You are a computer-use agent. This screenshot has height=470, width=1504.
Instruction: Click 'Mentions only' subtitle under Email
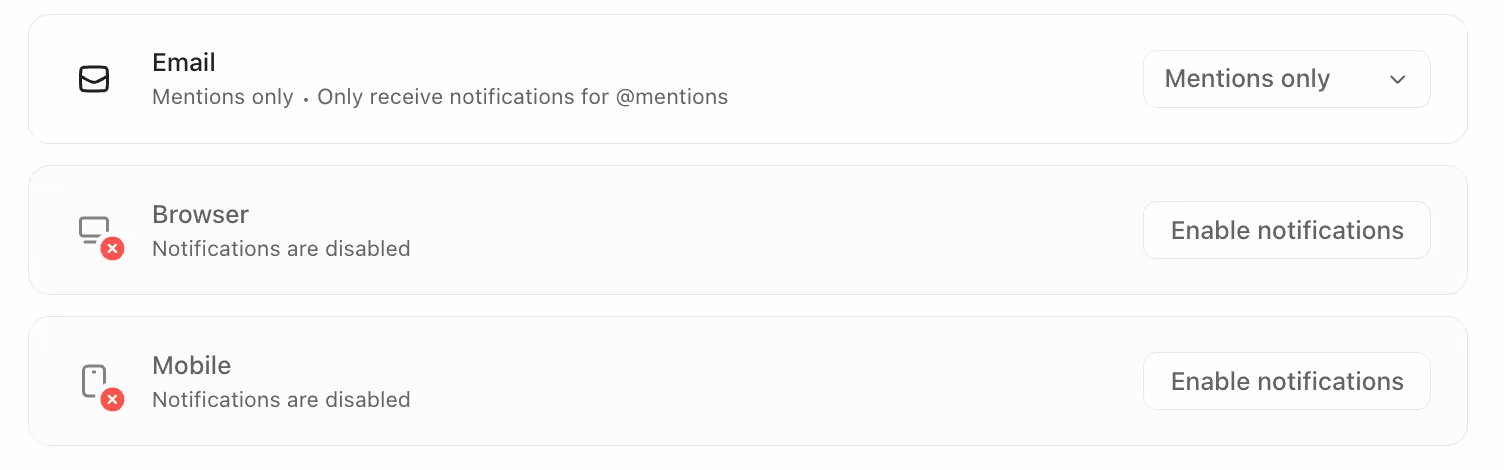tap(223, 97)
